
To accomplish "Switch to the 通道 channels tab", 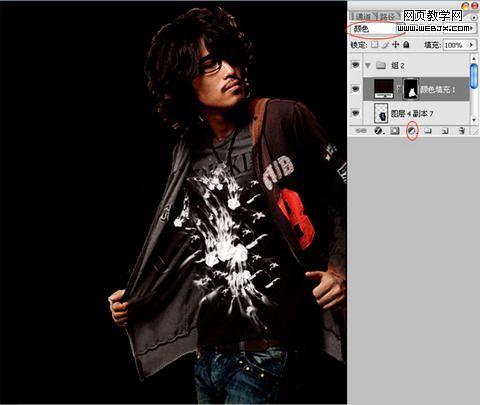I will point(363,16).
